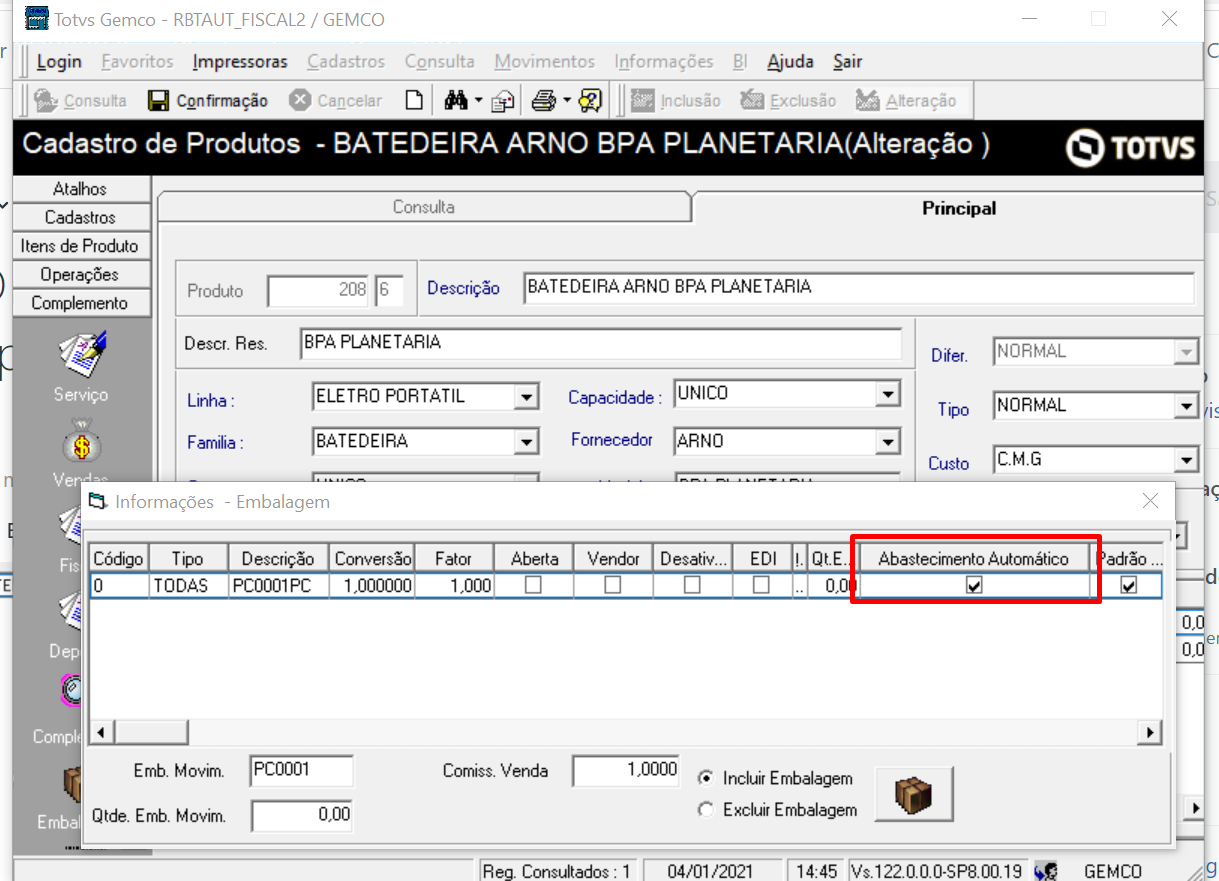Click the package box button in Embalagem dialog

pyautogui.click(x=914, y=794)
